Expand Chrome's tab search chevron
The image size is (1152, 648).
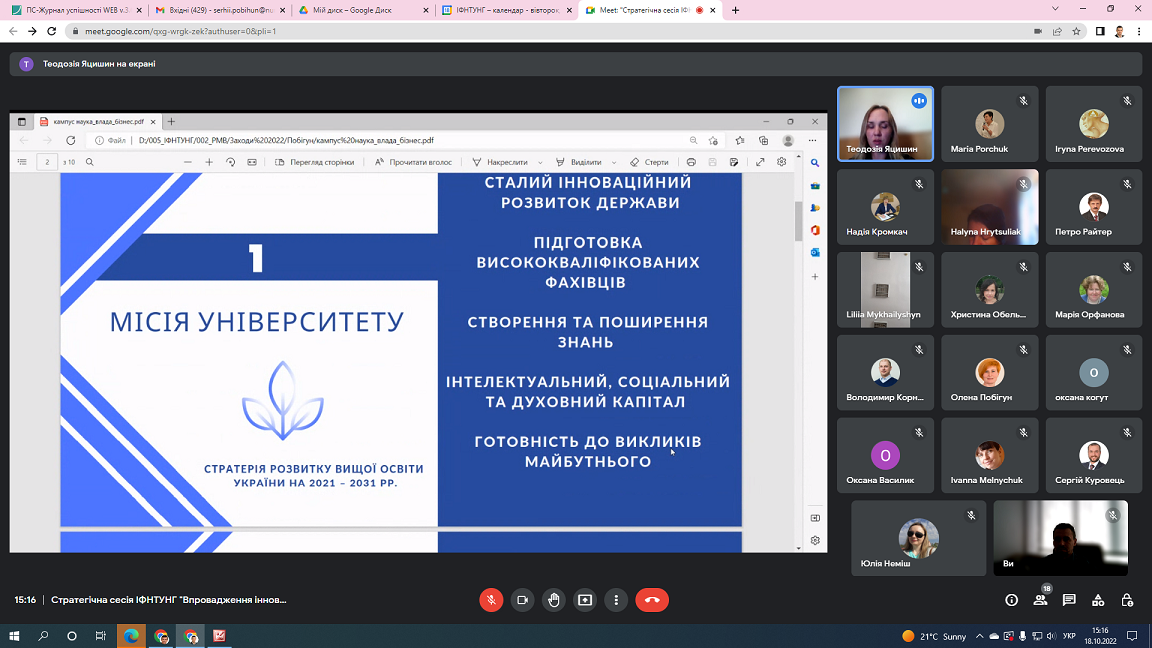1056,9
